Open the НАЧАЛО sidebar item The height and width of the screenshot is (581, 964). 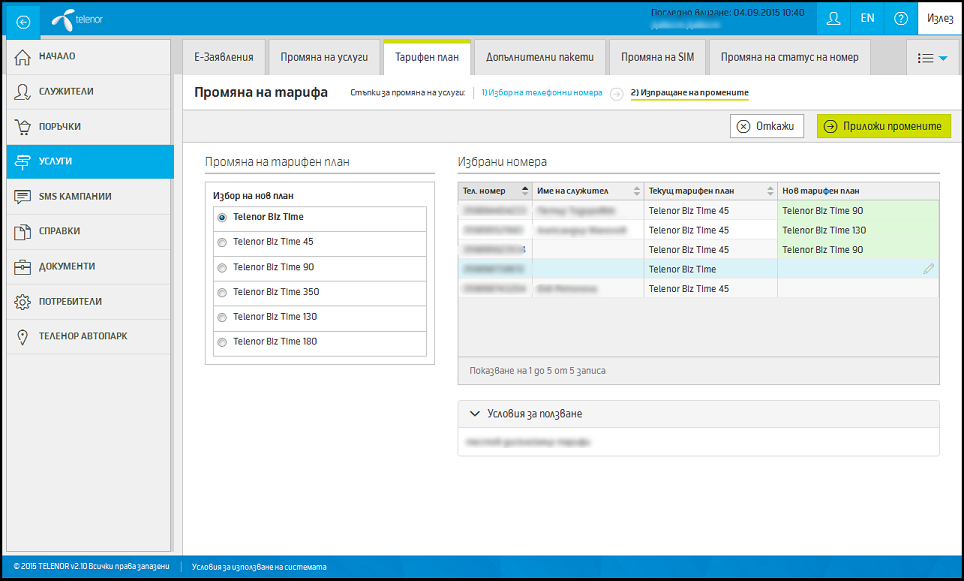click(89, 57)
